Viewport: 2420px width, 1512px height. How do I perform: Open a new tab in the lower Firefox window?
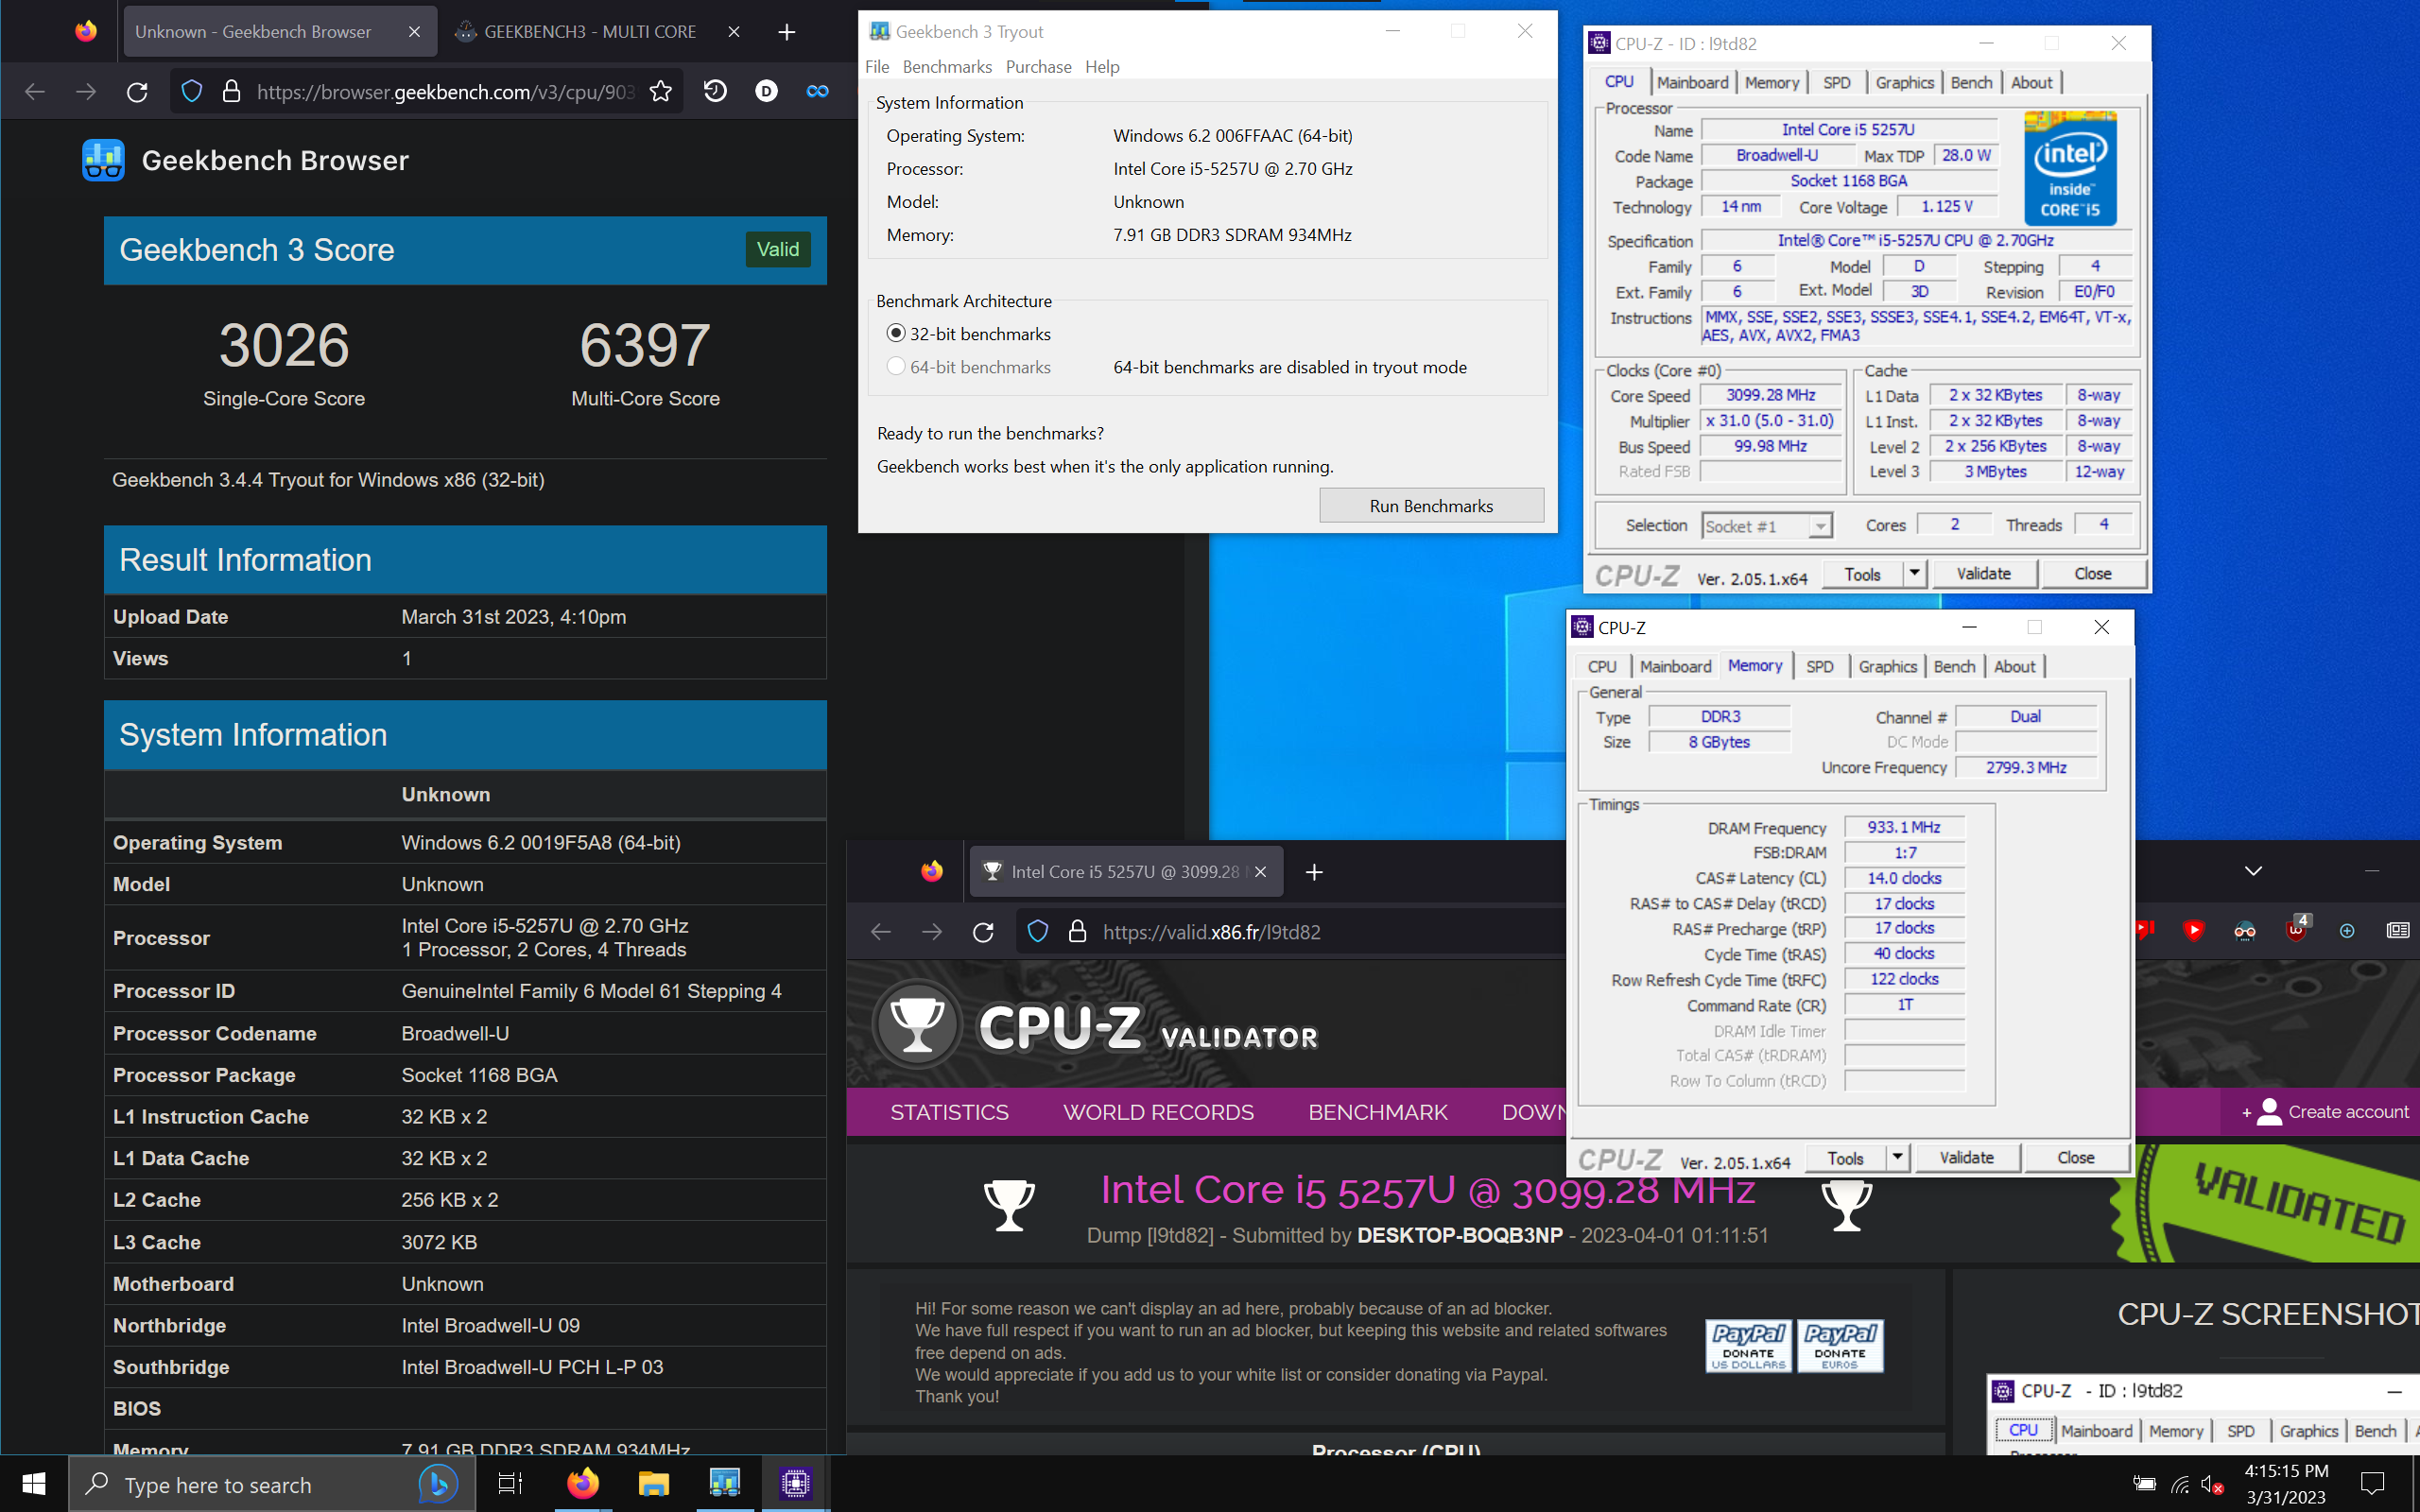pos(1314,872)
